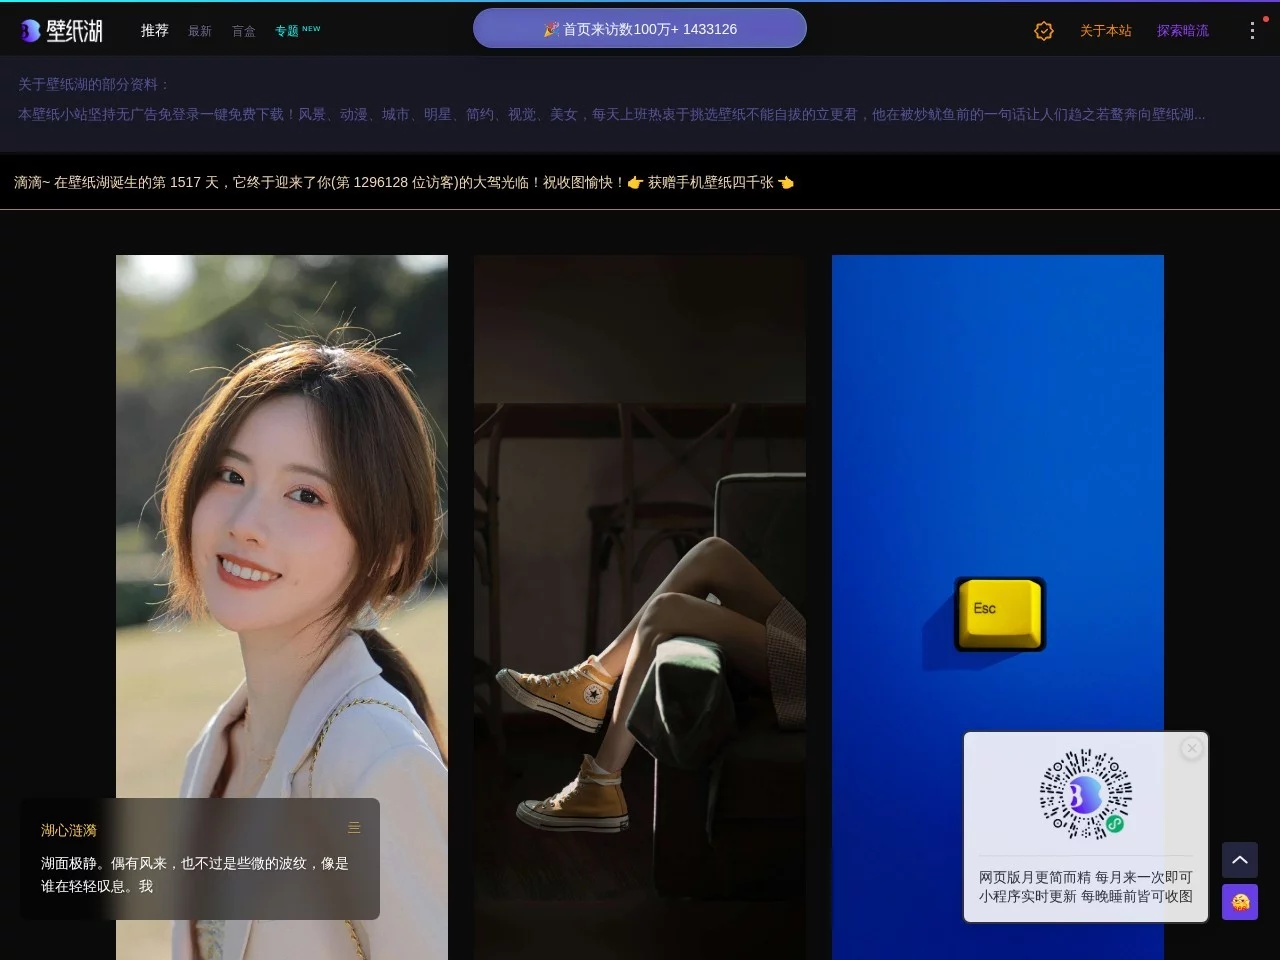Switch to the 最新 tab
This screenshot has width=1280, height=960.
coord(199,31)
